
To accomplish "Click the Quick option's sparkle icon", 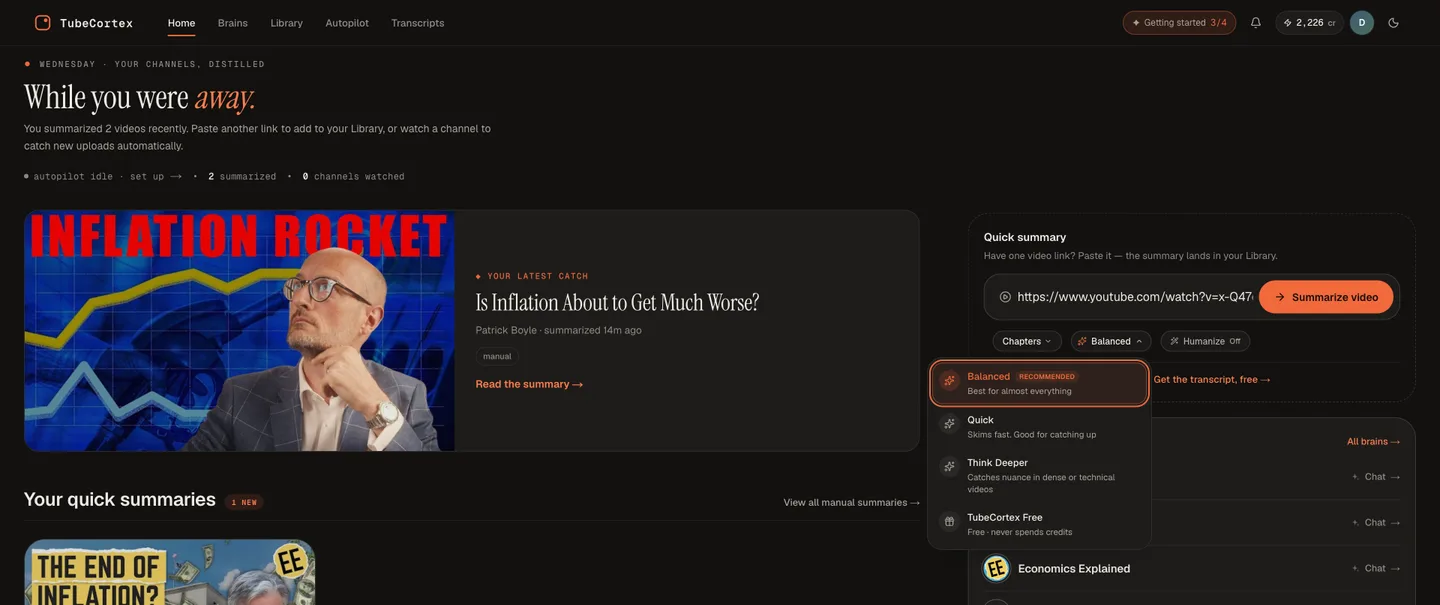I will coord(949,424).
